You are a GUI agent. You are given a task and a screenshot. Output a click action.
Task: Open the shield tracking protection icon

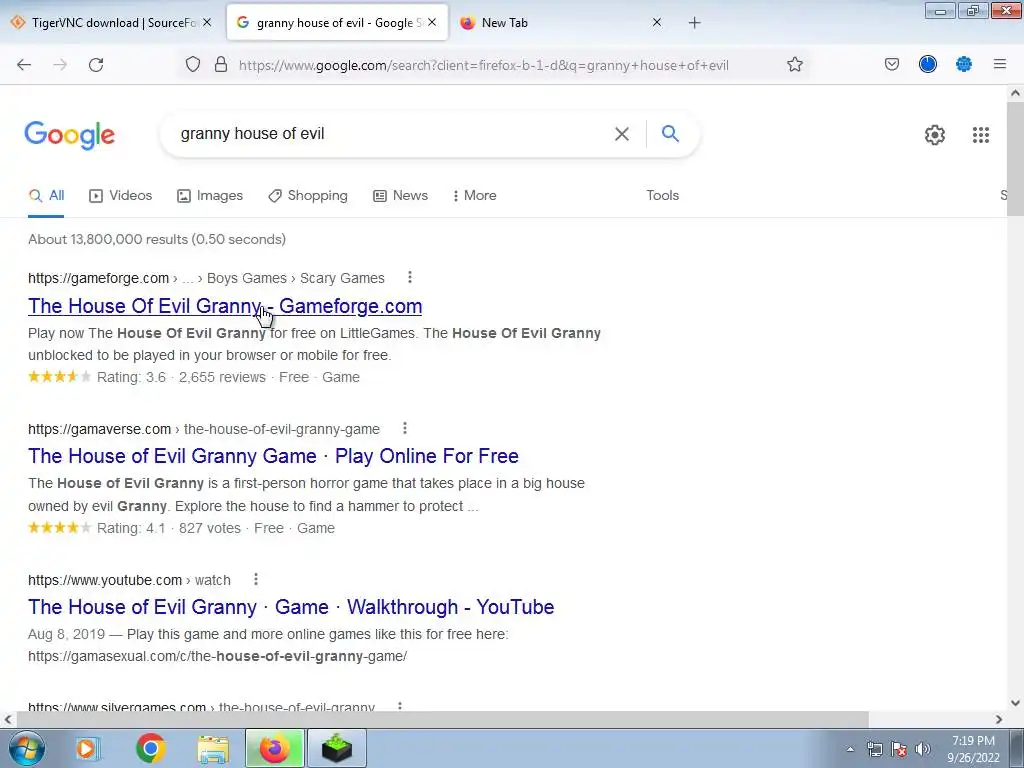point(193,65)
